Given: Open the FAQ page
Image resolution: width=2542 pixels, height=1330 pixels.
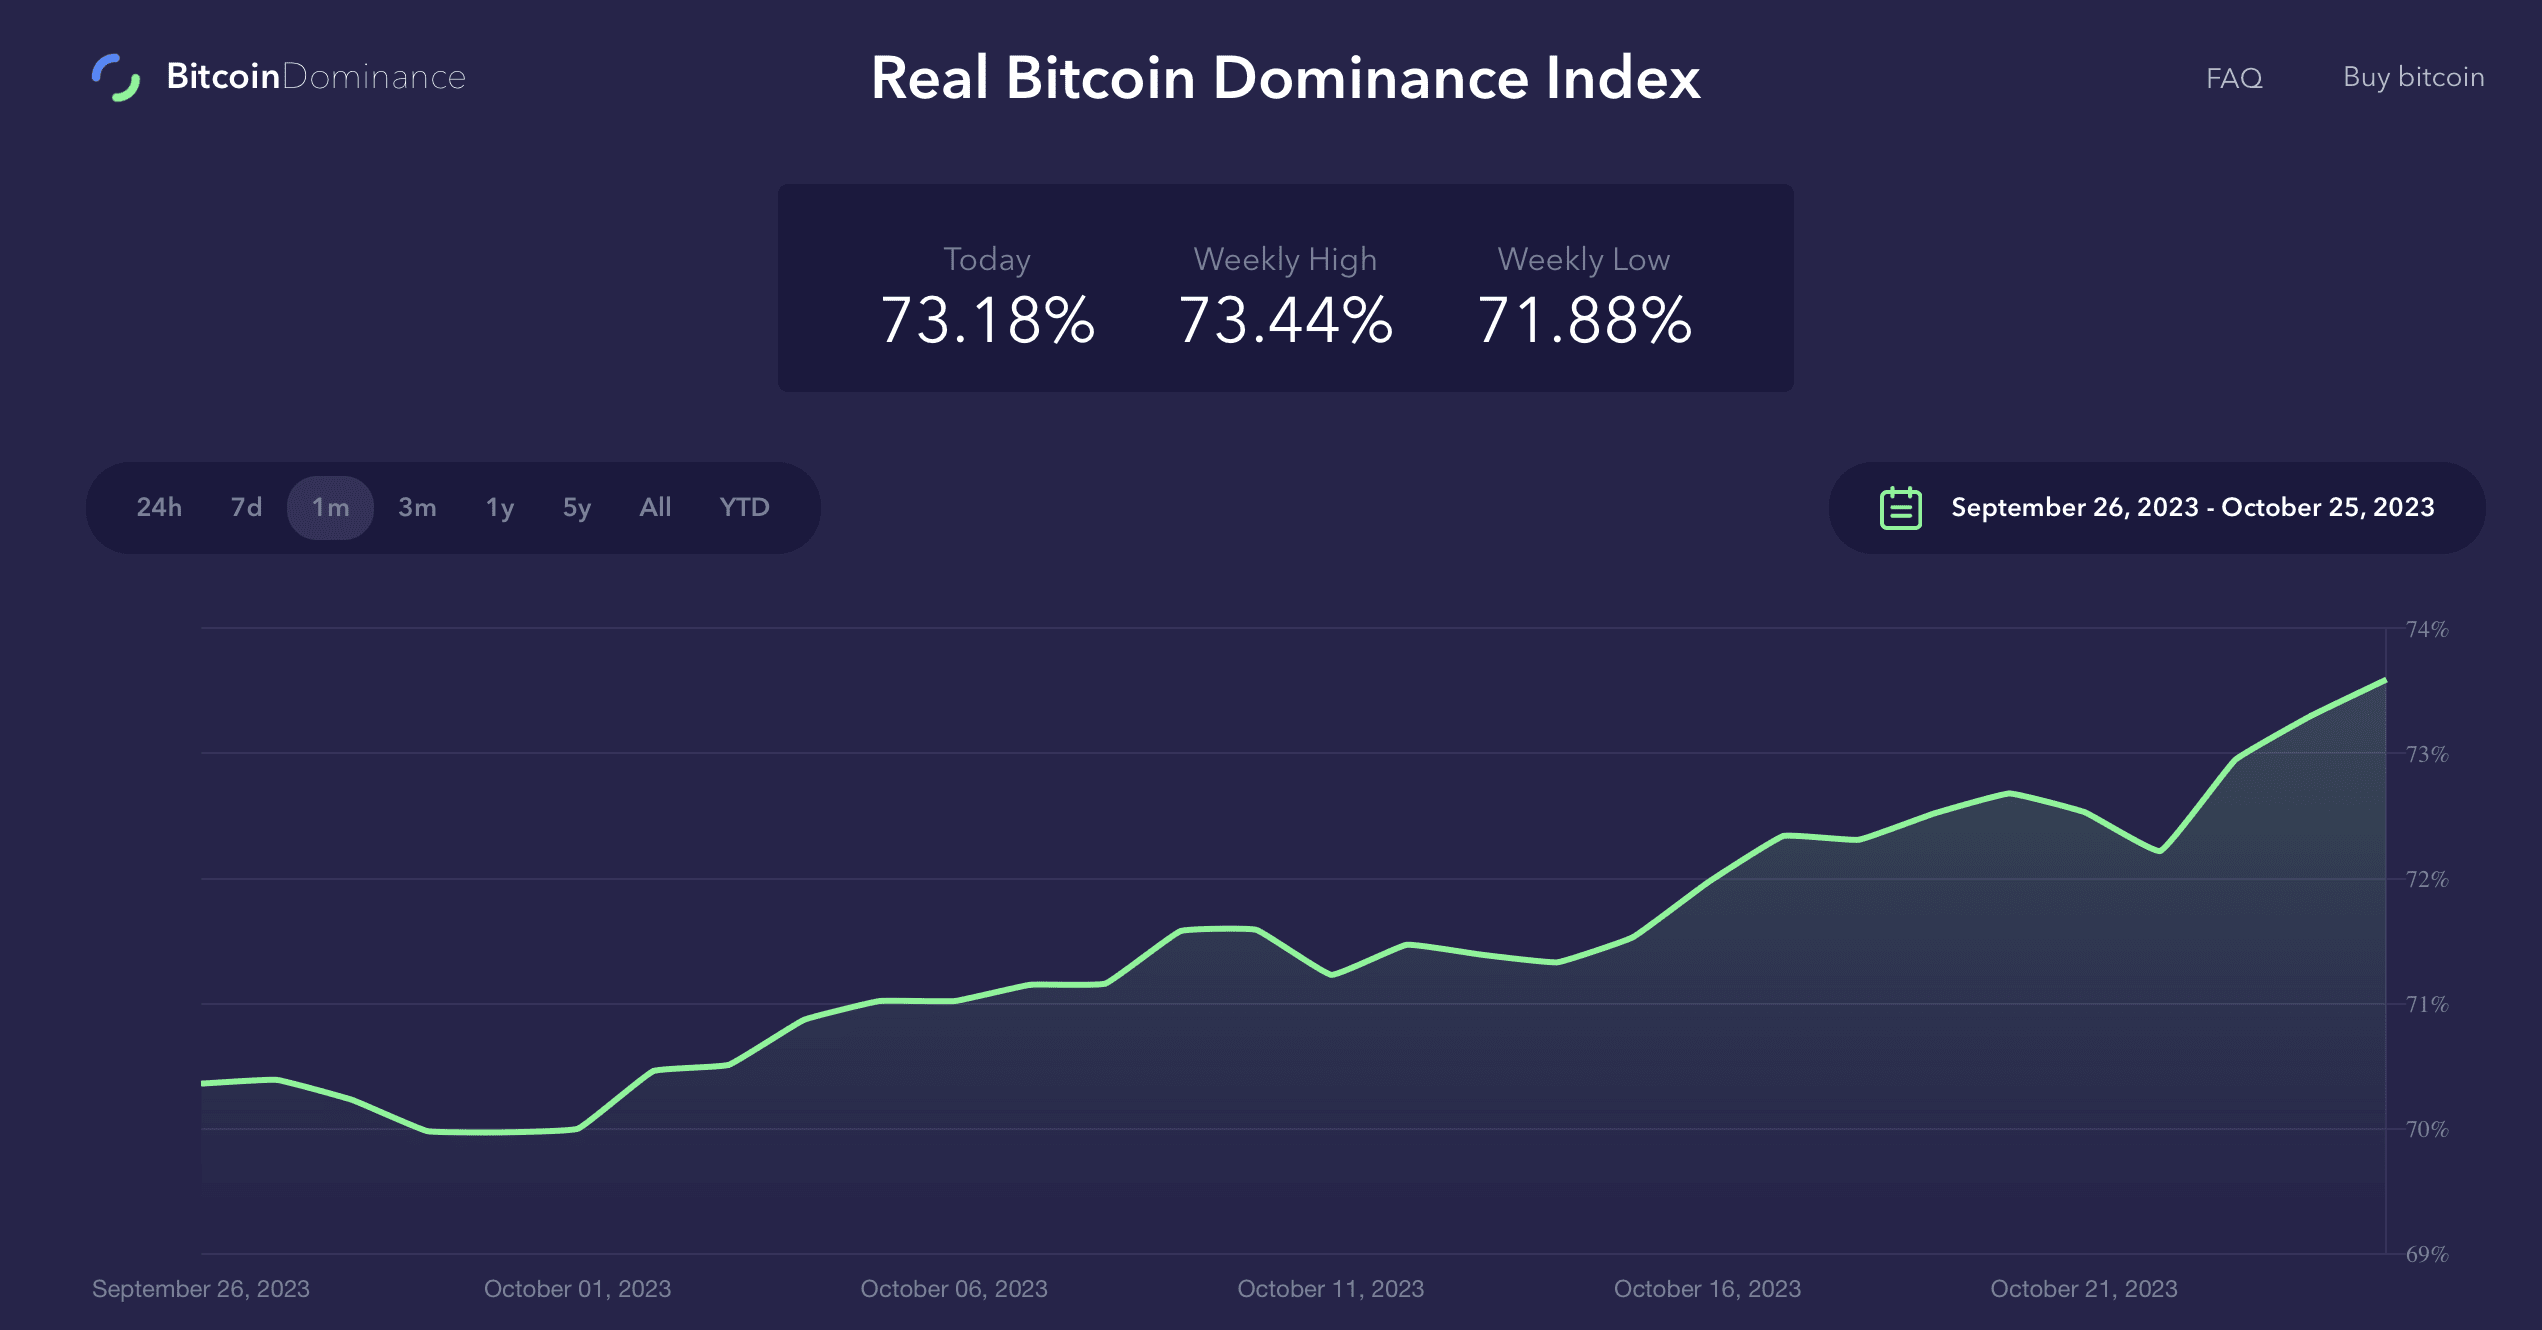Looking at the screenshot, I should [x=2233, y=77].
